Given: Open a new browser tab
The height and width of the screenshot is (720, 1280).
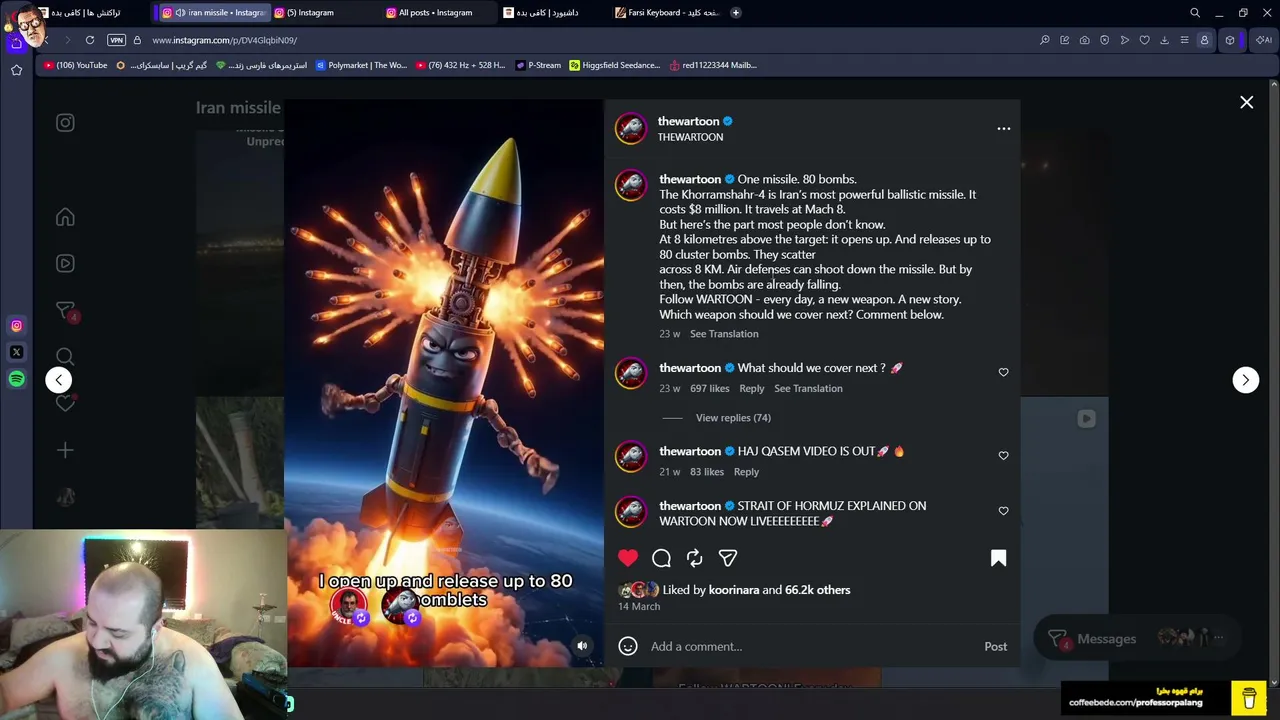Looking at the screenshot, I should tap(736, 13).
